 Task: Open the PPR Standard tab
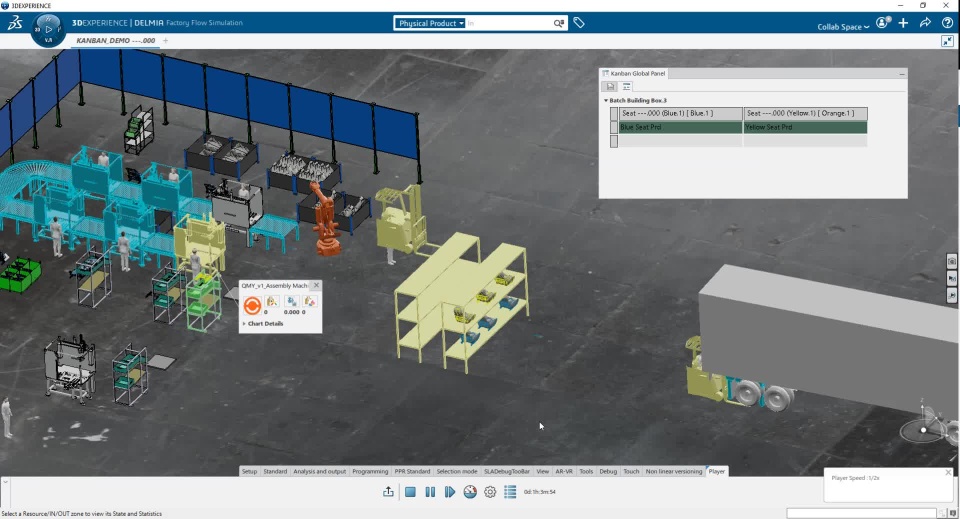click(x=412, y=471)
